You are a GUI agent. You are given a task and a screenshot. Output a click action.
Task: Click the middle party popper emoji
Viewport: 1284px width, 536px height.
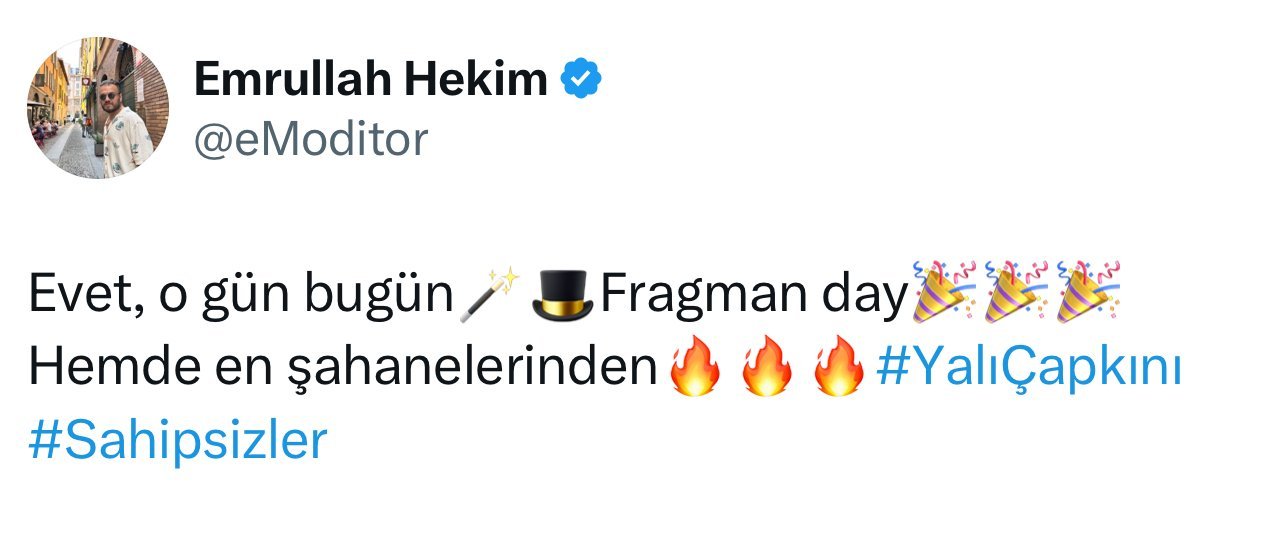tap(1016, 292)
